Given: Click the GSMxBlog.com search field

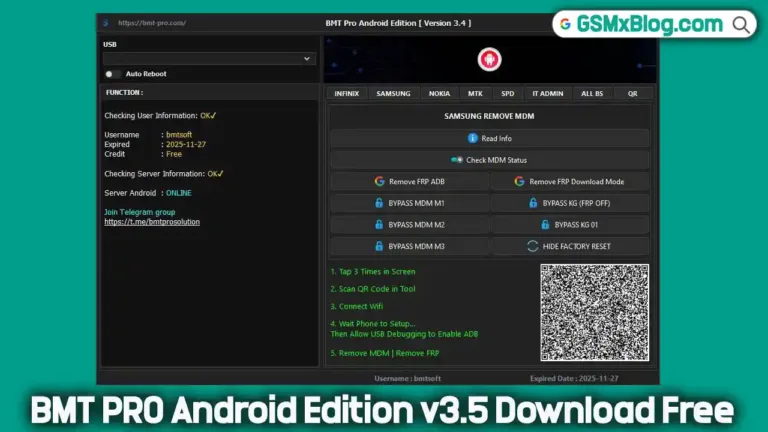Looking at the screenshot, I should (x=654, y=24).
